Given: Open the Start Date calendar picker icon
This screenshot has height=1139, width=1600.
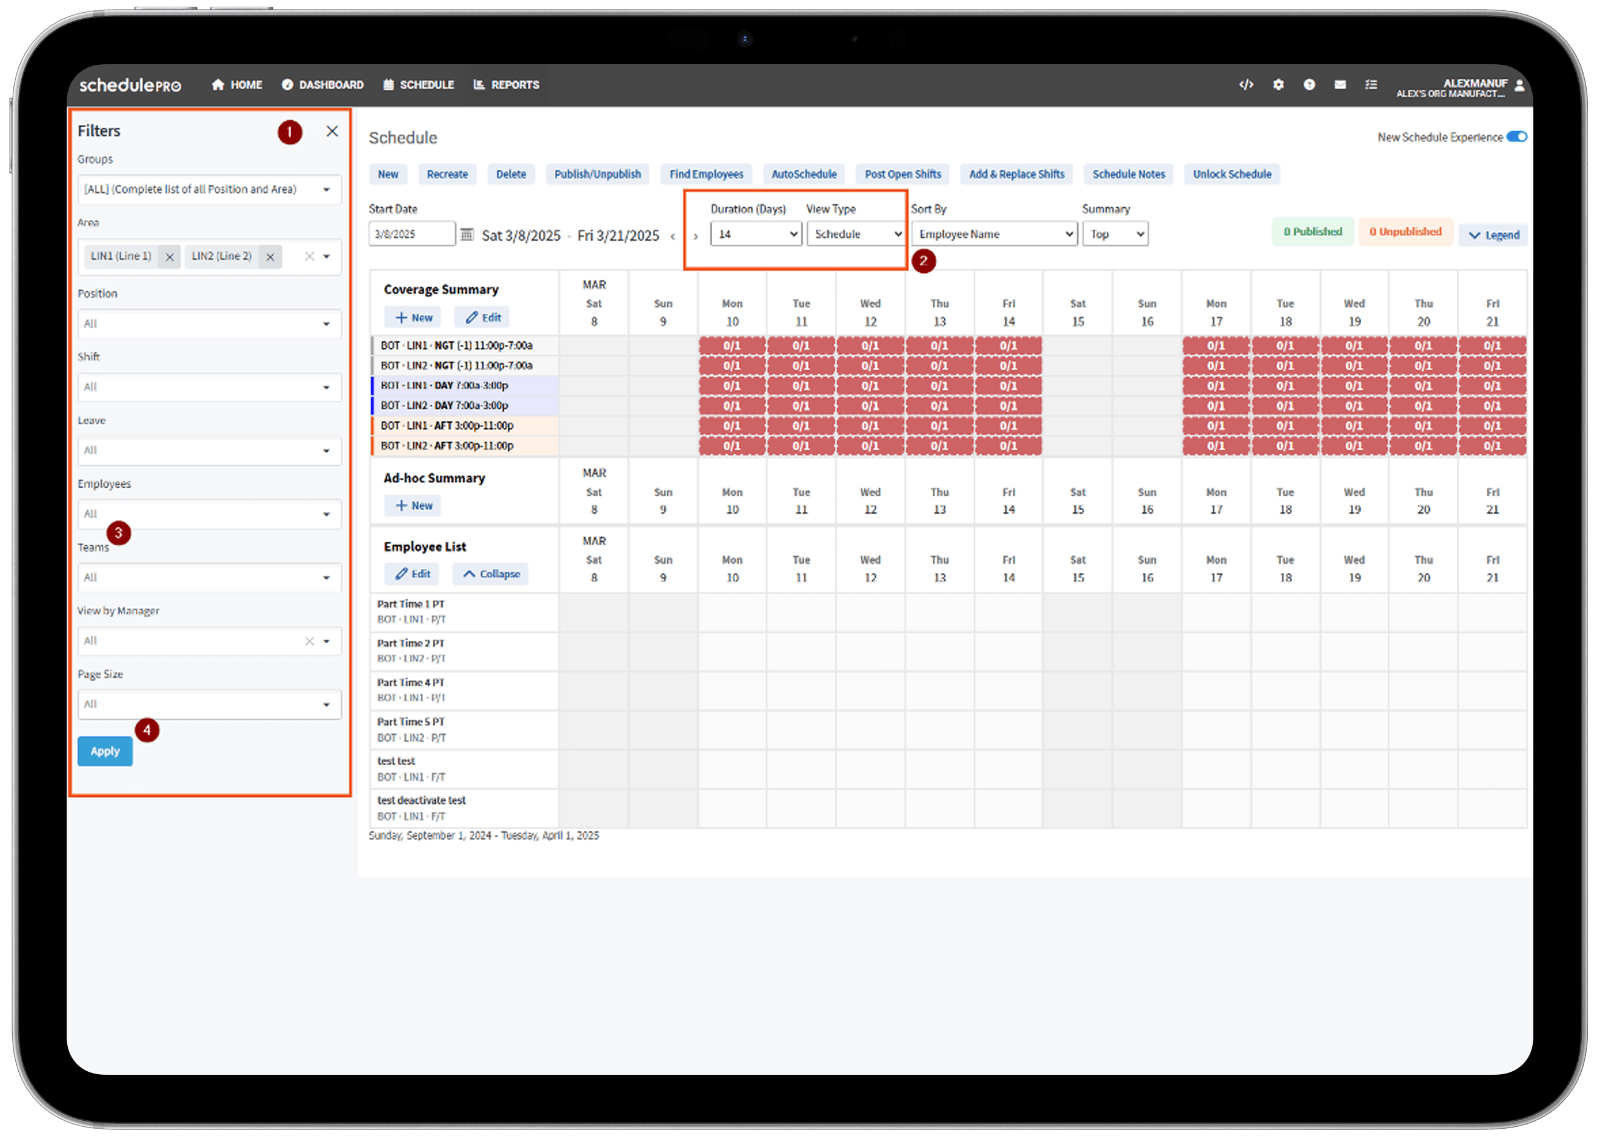Looking at the screenshot, I should 466,234.
